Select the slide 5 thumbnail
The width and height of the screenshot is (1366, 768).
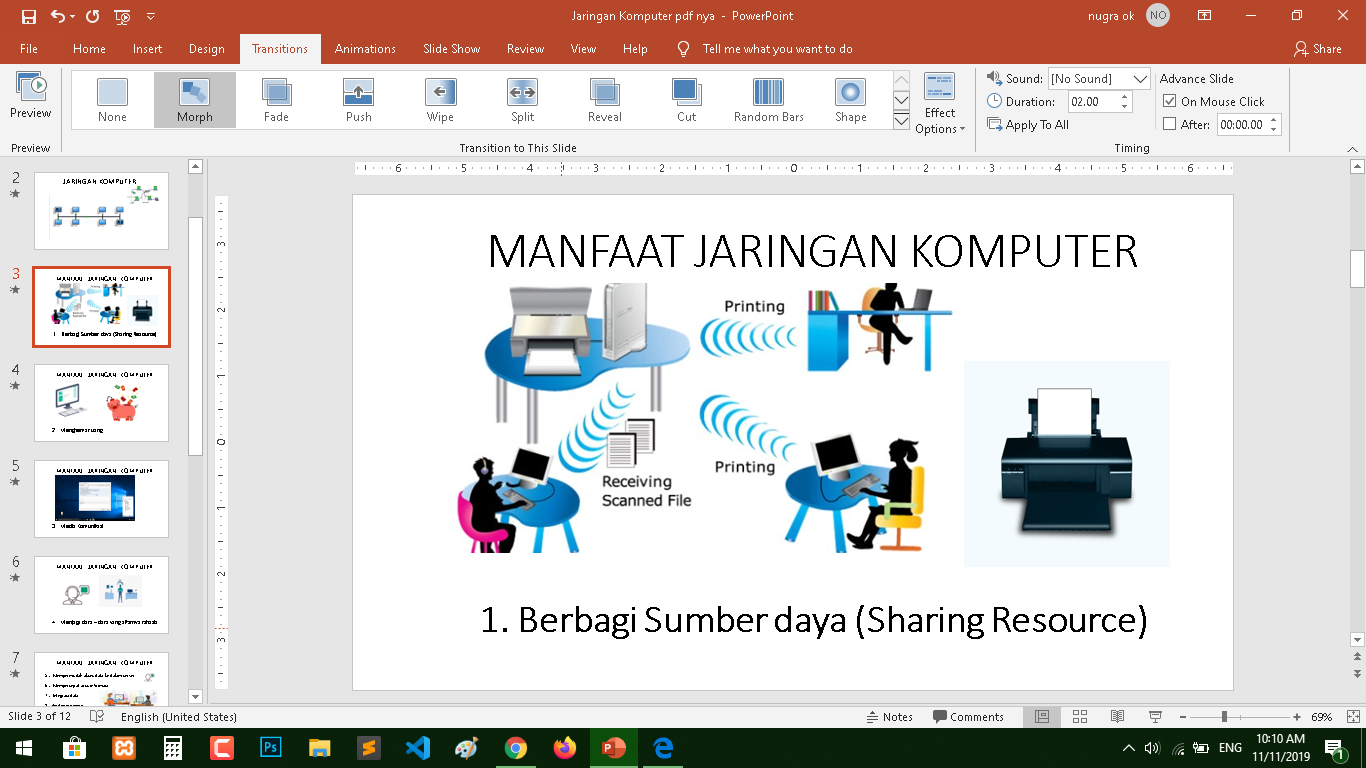101,499
